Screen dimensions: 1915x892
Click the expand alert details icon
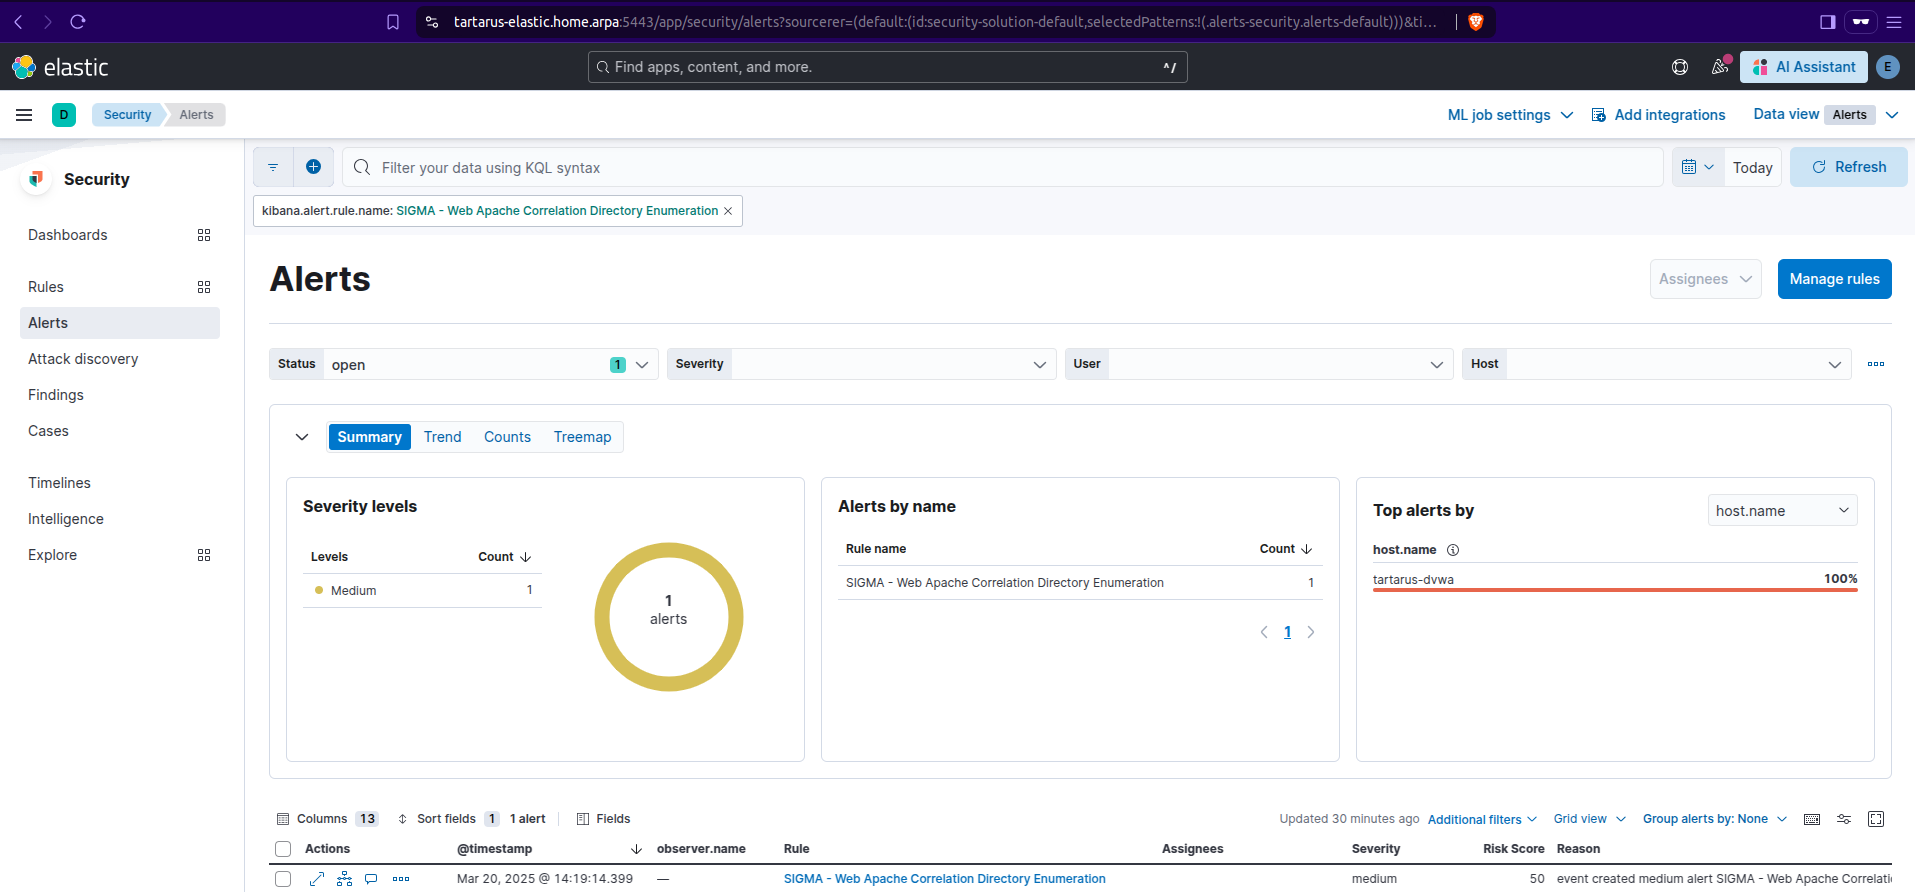[317, 879]
